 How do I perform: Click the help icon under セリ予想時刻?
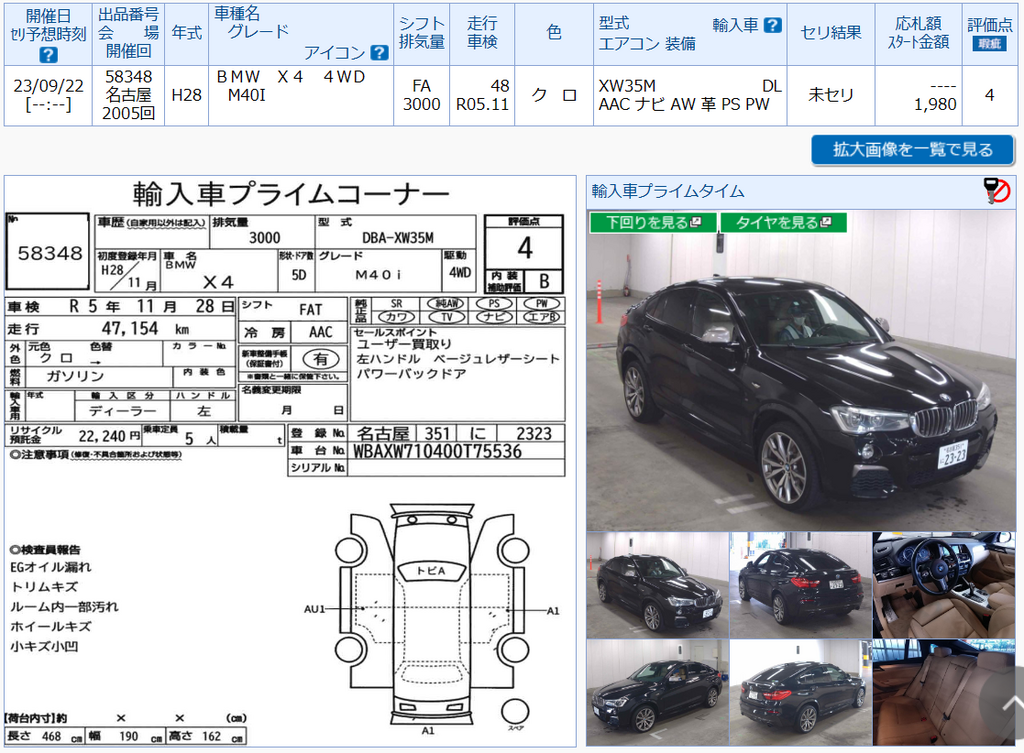pyautogui.click(x=48, y=55)
